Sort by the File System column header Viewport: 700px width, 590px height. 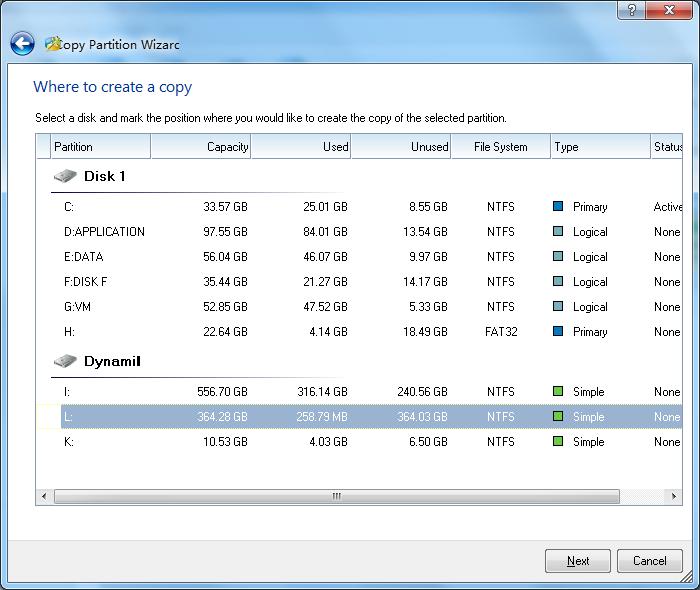coord(500,146)
